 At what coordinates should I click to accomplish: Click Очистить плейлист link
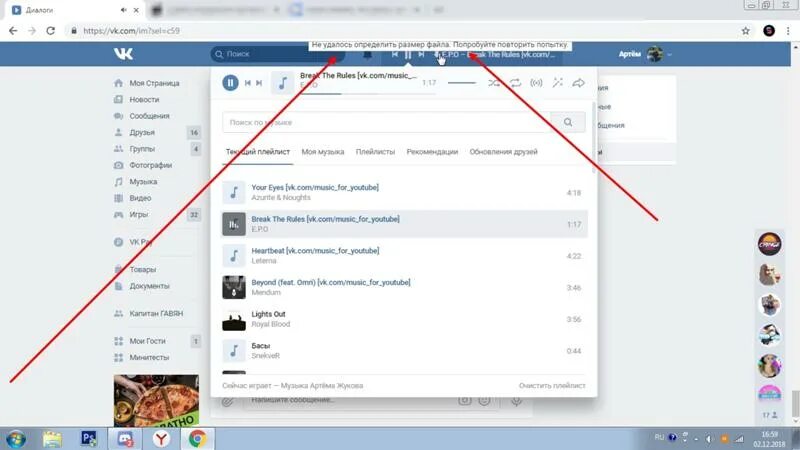(552, 386)
